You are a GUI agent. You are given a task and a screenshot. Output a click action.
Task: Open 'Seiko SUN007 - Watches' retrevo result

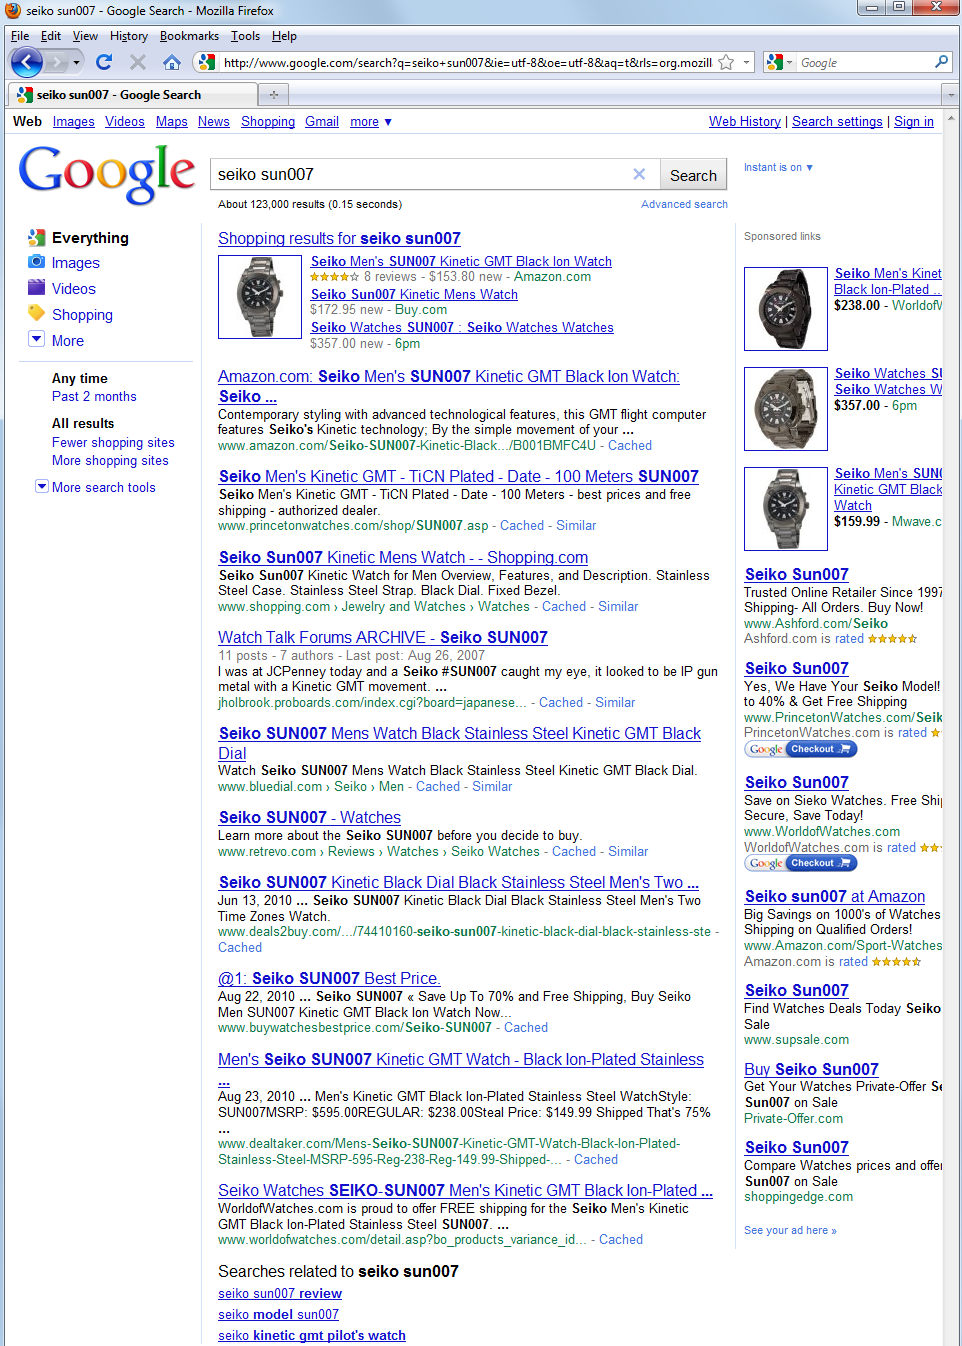(310, 817)
